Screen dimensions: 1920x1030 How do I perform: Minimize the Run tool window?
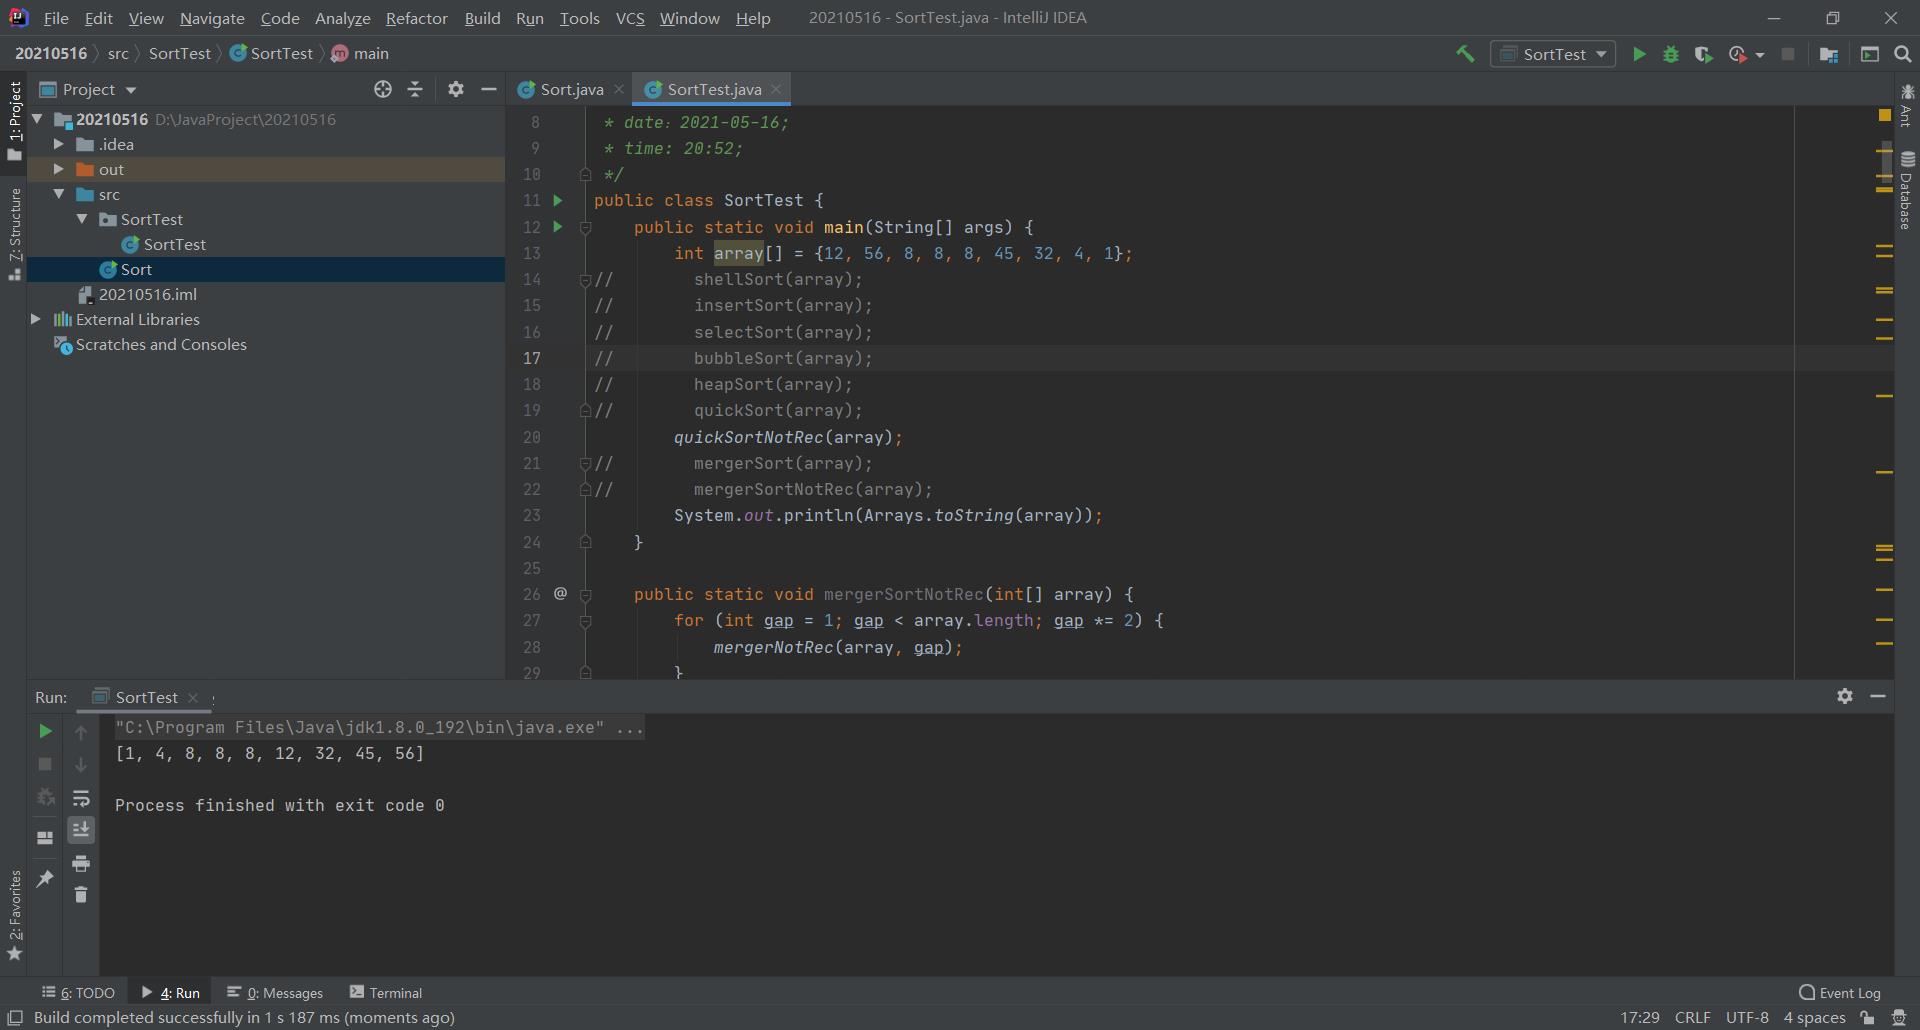tap(1878, 696)
